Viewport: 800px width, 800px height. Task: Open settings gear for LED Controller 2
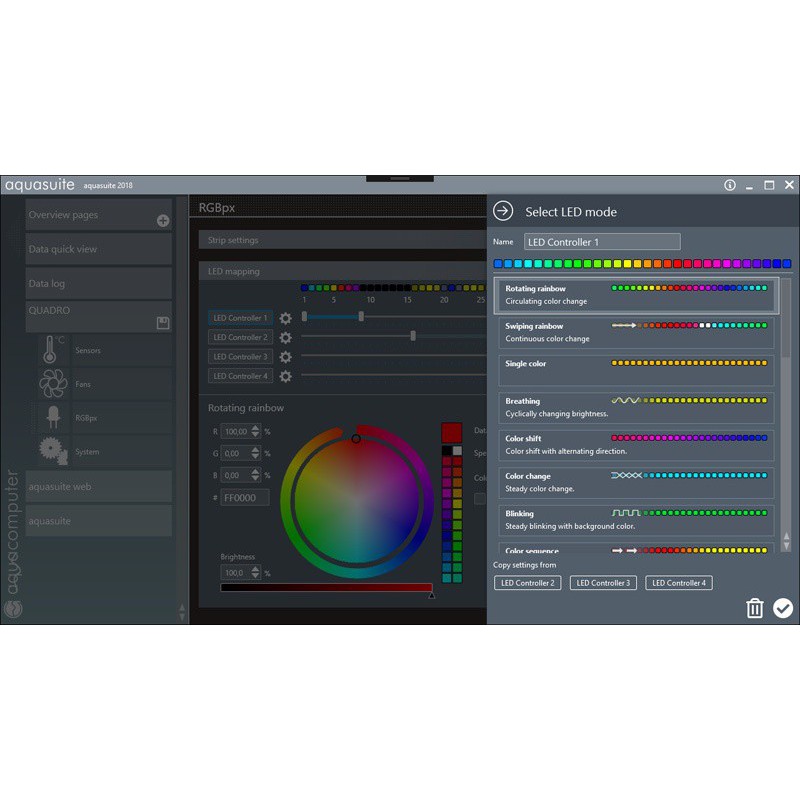286,338
